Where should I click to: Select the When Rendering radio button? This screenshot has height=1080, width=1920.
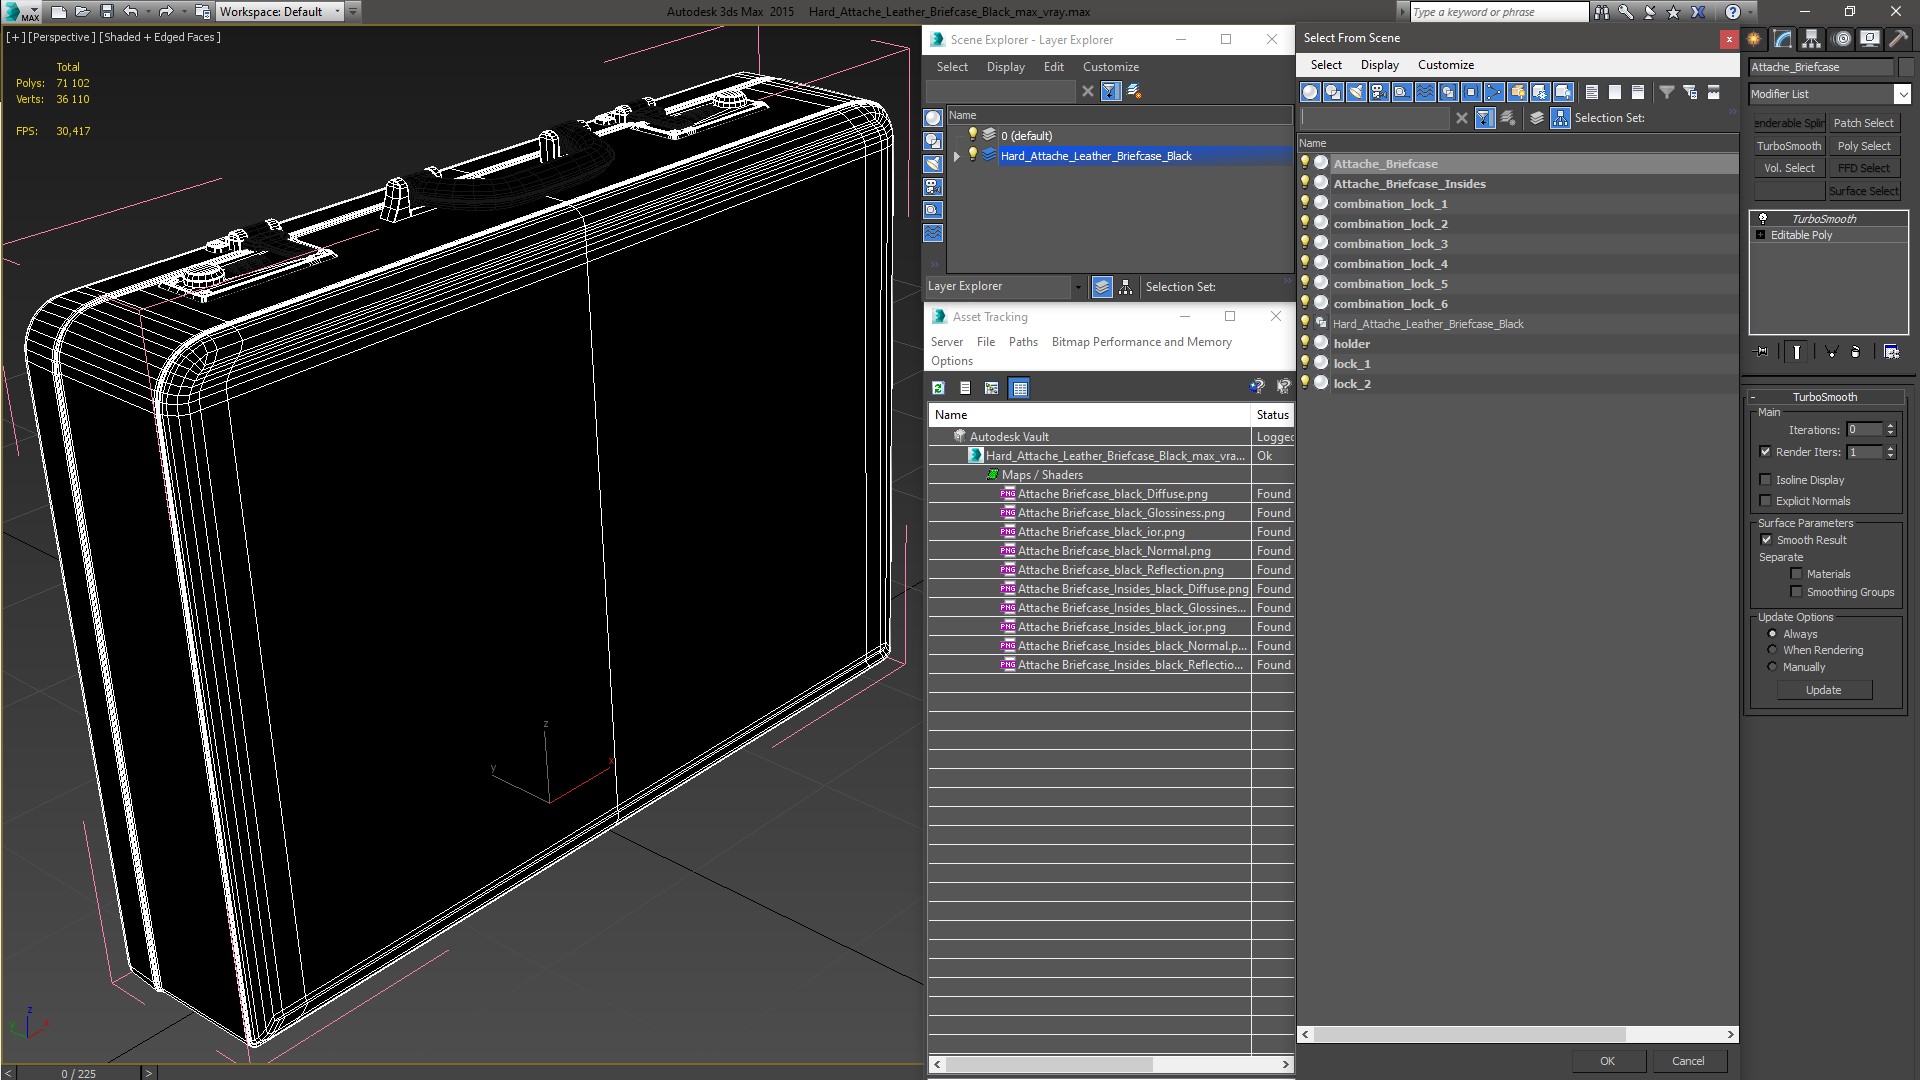point(1772,650)
